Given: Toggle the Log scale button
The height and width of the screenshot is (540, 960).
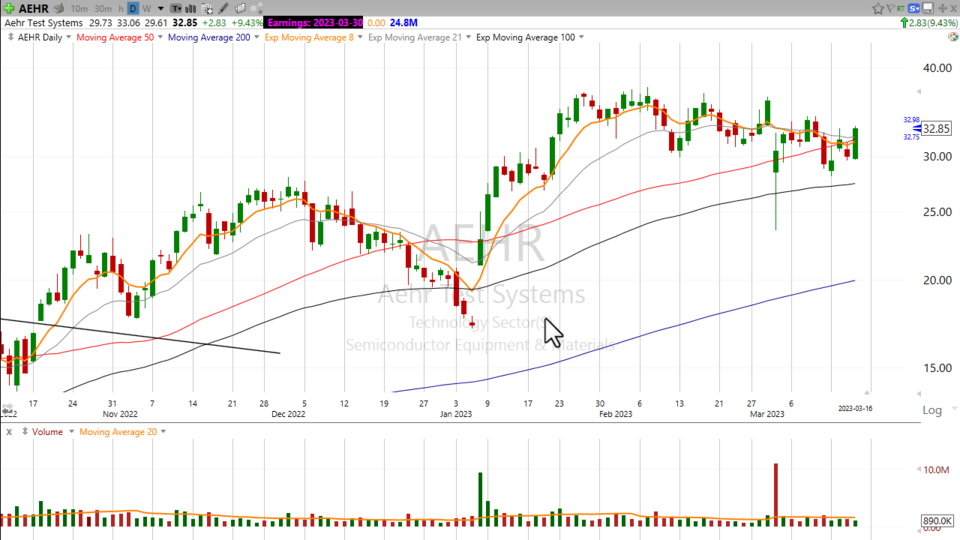Looking at the screenshot, I should pyautogui.click(x=932, y=410).
